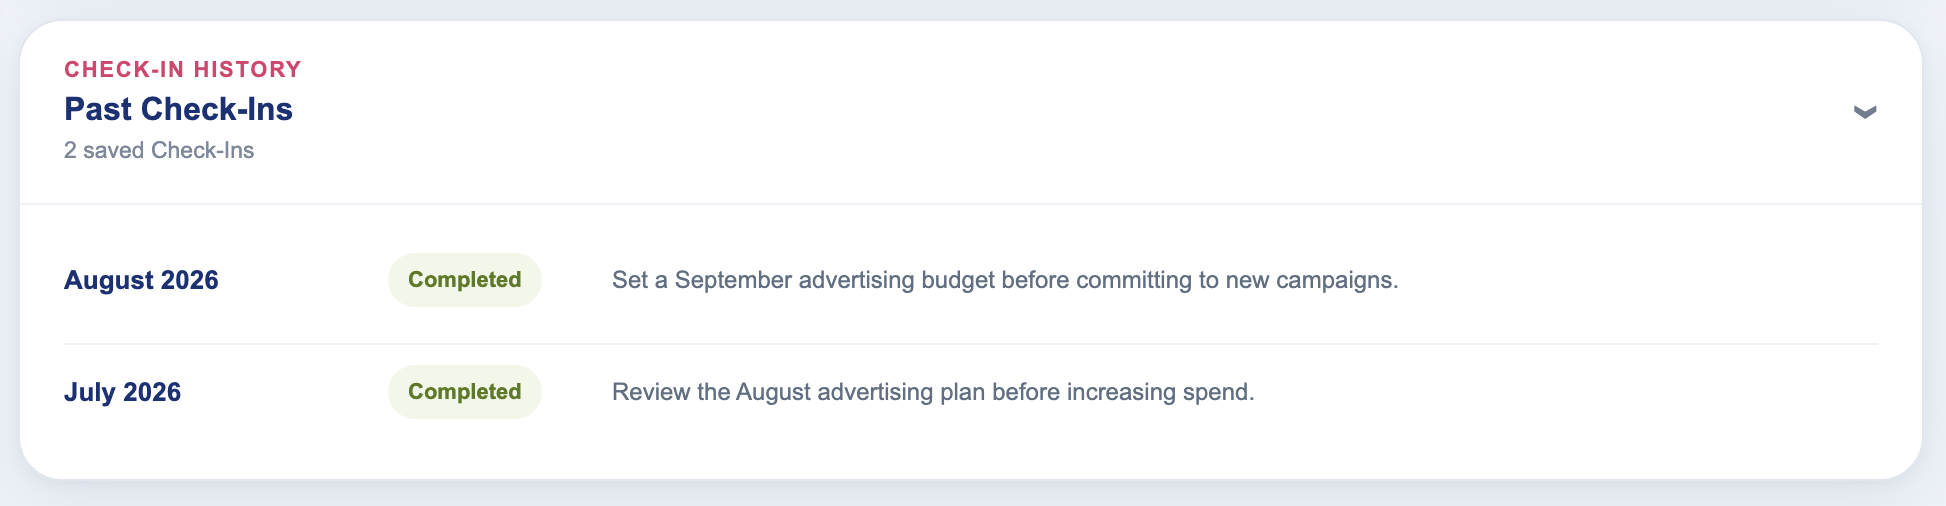Click the CHECK-IN HISTORY label
Image resolution: width=1946 pixels, height=506 pixels.
click(183, 69)
